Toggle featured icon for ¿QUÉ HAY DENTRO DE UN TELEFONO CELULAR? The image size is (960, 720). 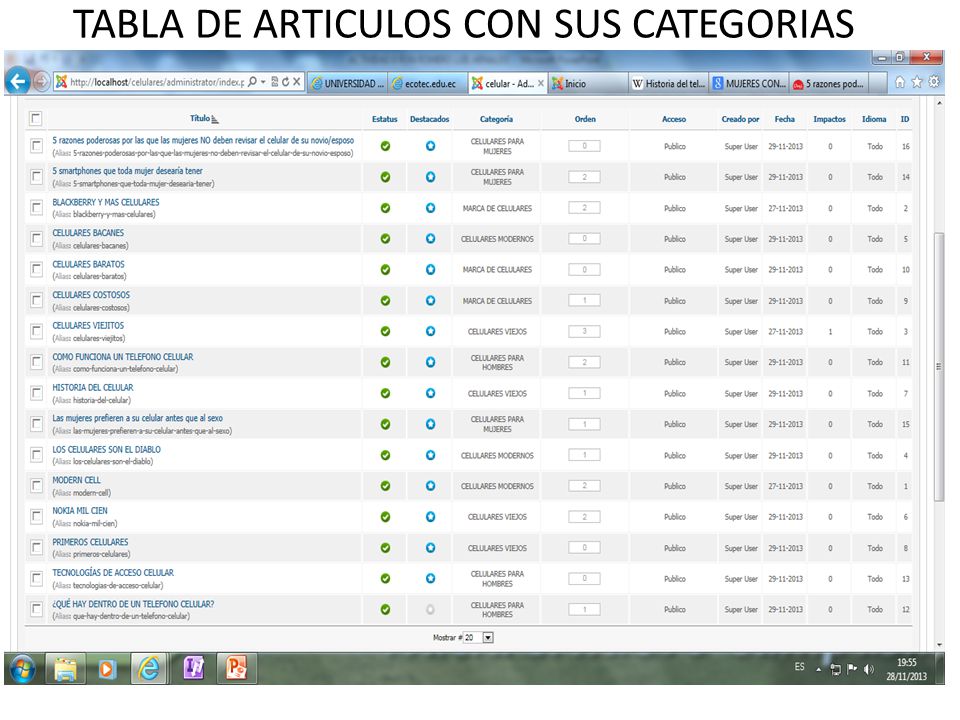point(430,609)
